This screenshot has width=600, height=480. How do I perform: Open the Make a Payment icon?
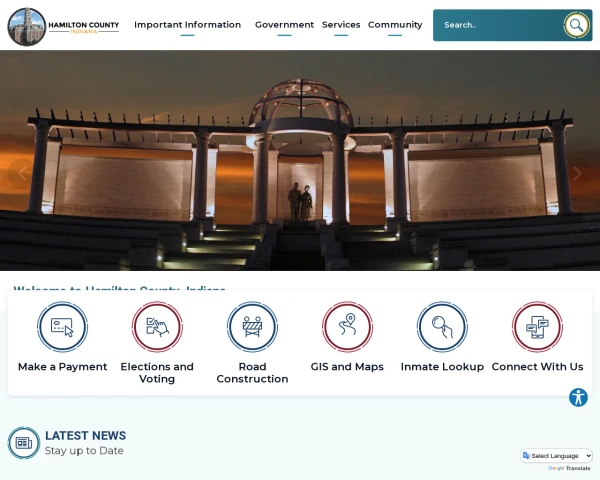[62, 327]
